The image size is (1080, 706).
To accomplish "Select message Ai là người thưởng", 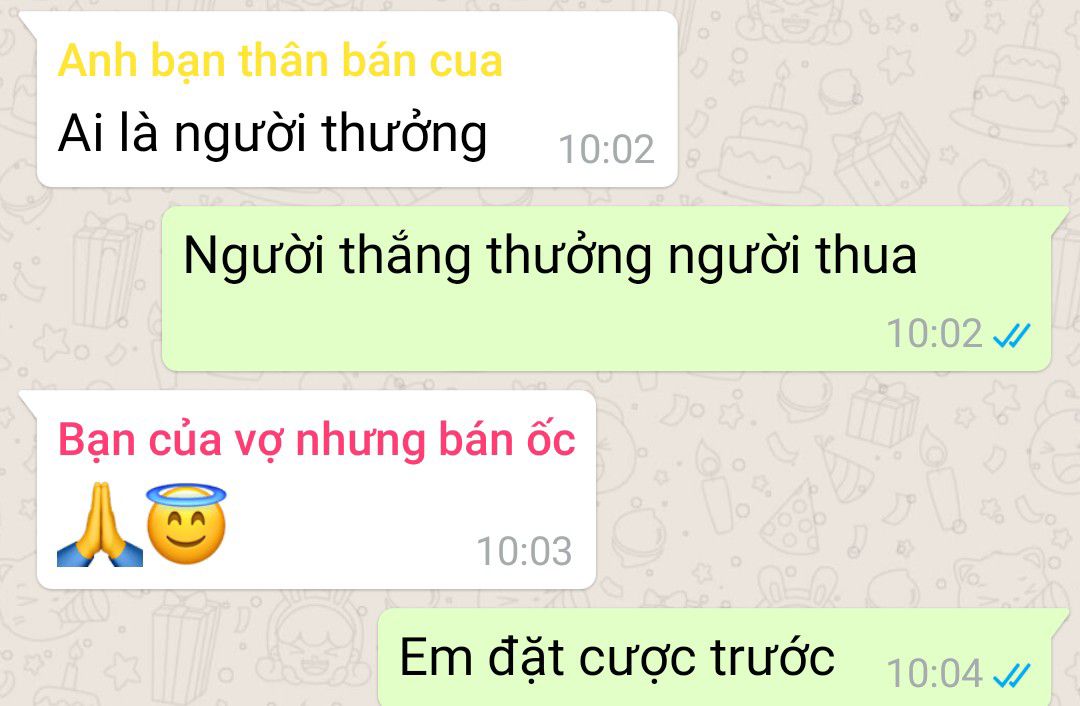I will 273,133.
